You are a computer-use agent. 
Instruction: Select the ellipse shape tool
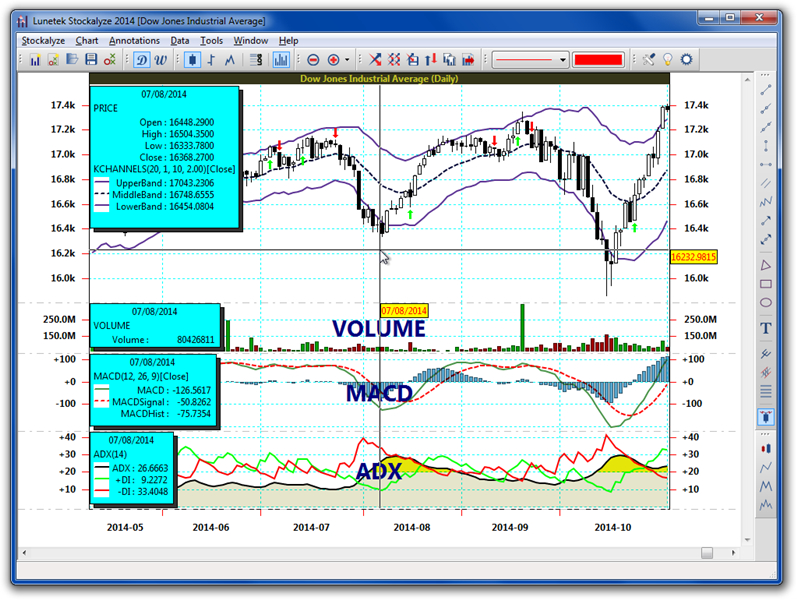[x=766, y=303]
